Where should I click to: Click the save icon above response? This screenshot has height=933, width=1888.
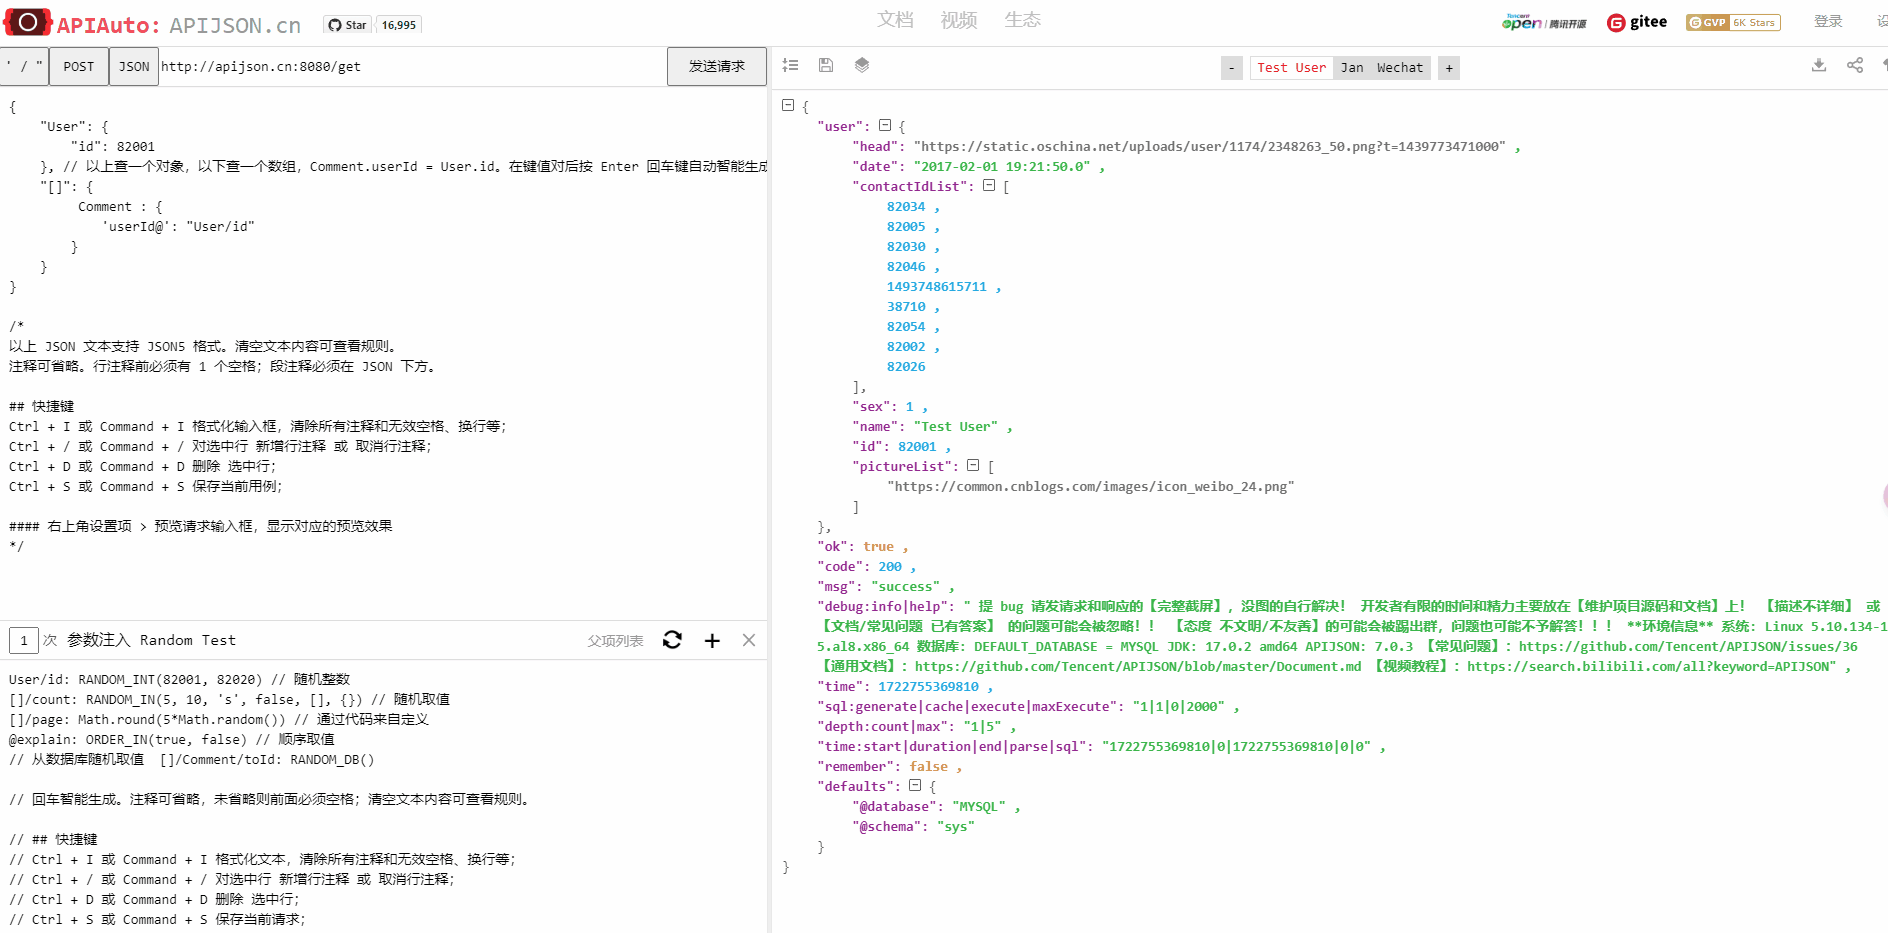(826, 65)
